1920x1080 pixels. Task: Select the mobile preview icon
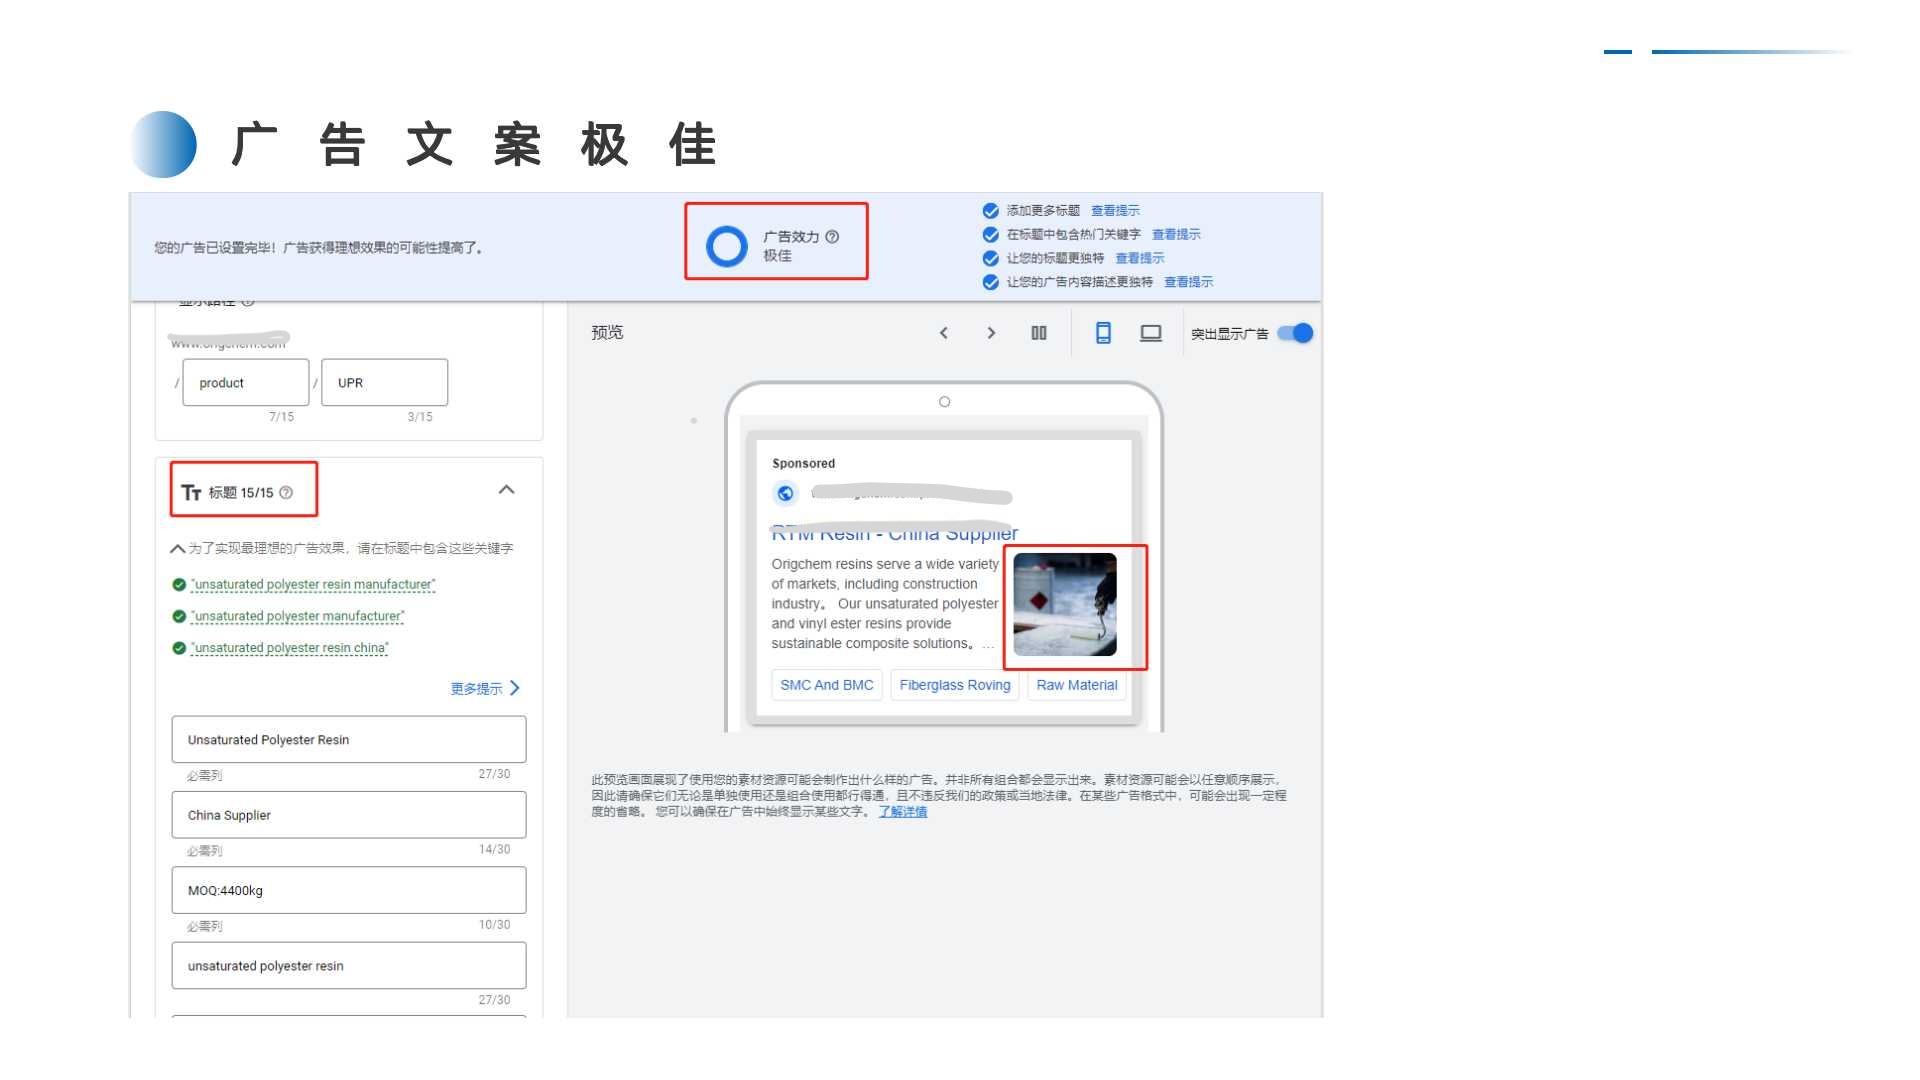1103,333
